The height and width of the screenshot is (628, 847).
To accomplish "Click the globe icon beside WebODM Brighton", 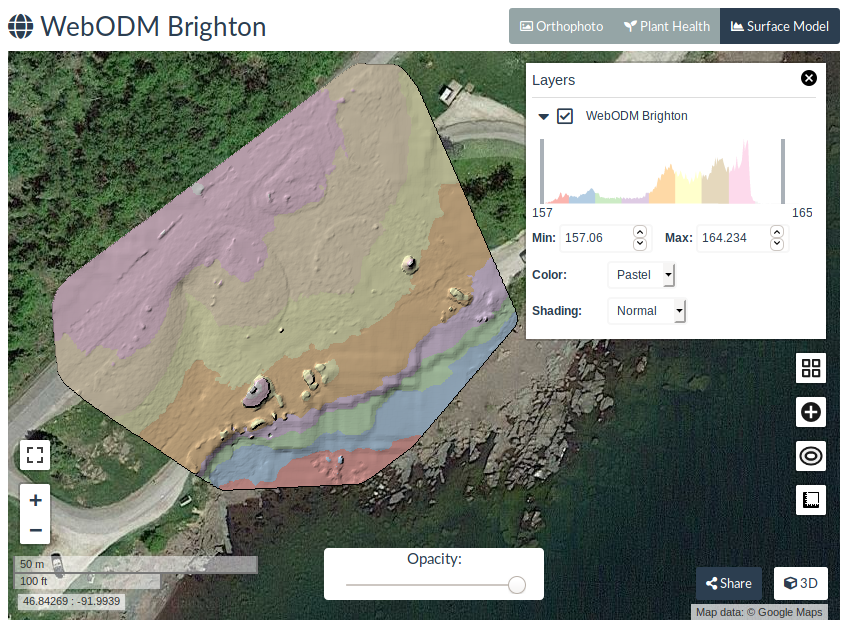I will pos(21,26).
